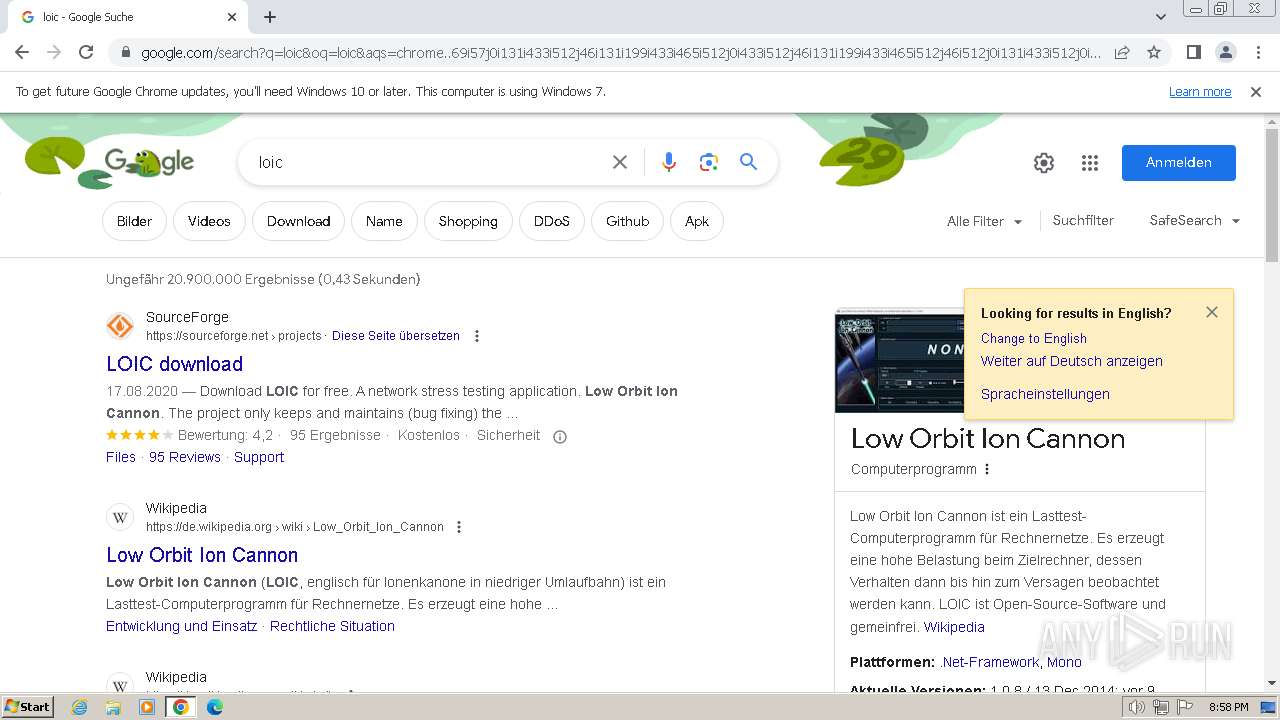The image size is (1280, 720).
Task: Click the SourceForge site favicon
Action: (120, 326)
